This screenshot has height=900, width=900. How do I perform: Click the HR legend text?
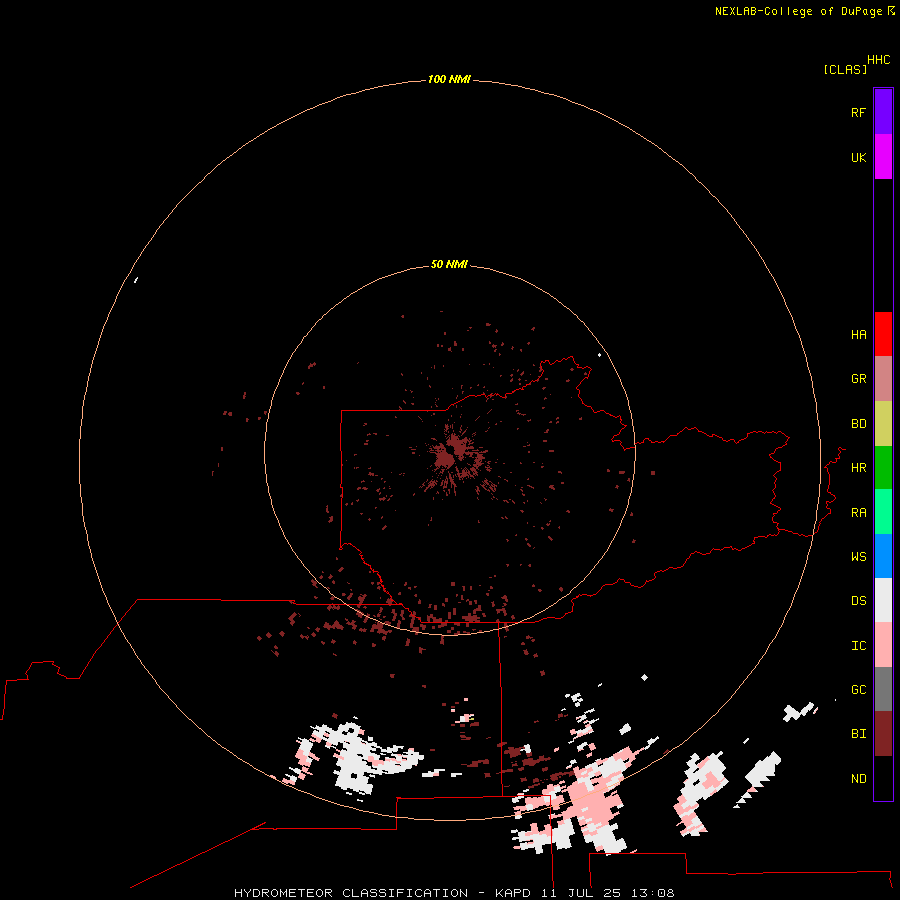(858, 468)
